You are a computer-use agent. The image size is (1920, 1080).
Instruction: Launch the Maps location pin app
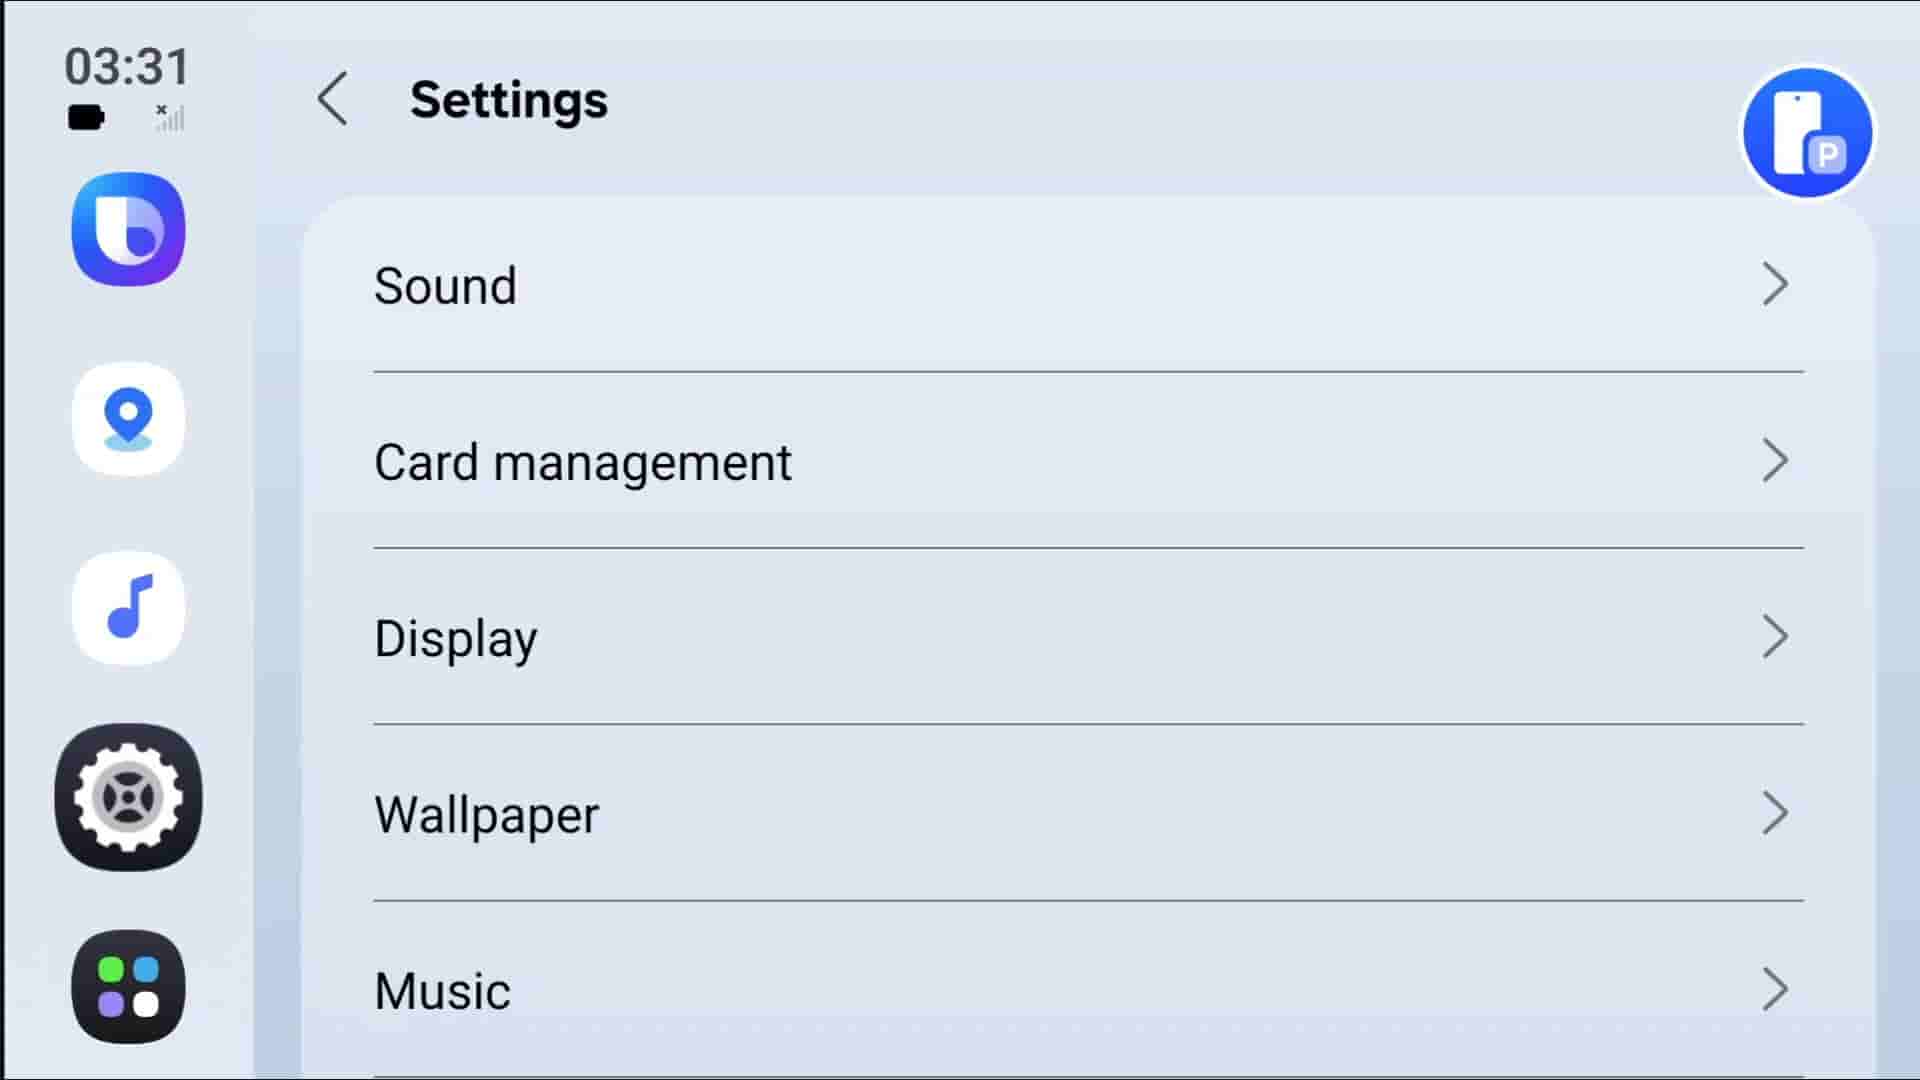tap(128, 418)
